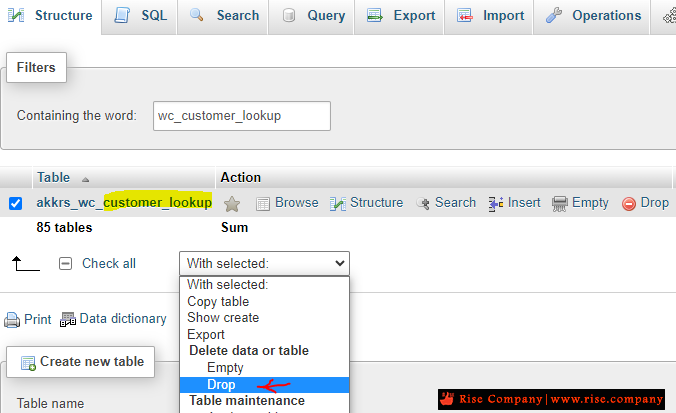Viewport: 676px width, 413px height.
Task: Click the Search action icon in the row
Action: tap(422, 203)
